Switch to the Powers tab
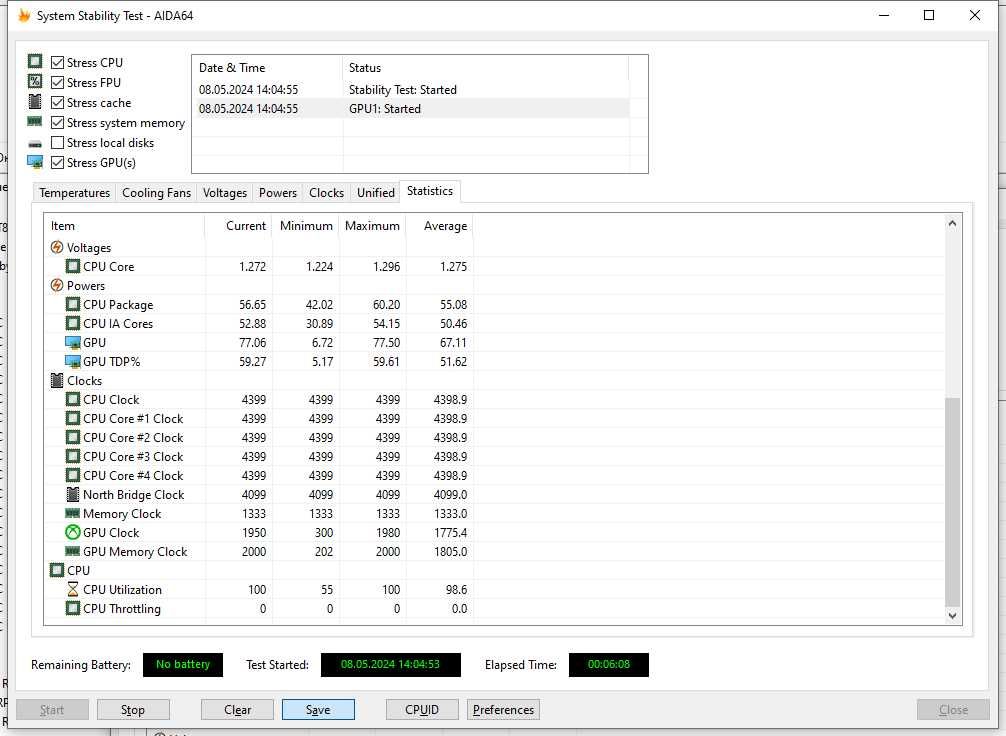The height and width of the screenshot is (736, 1006). tap(278, 193)
